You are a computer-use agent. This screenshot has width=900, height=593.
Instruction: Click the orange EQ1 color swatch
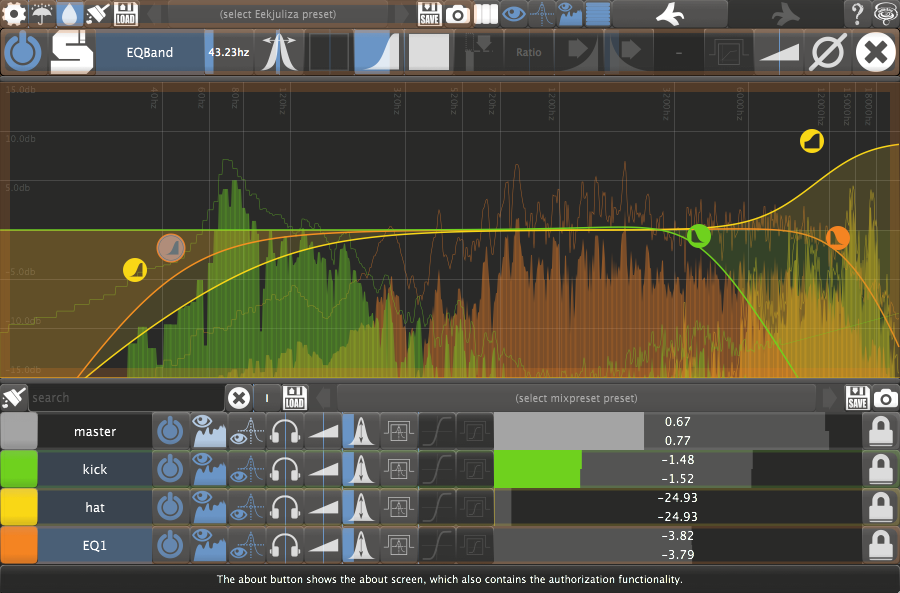point(19,545)
